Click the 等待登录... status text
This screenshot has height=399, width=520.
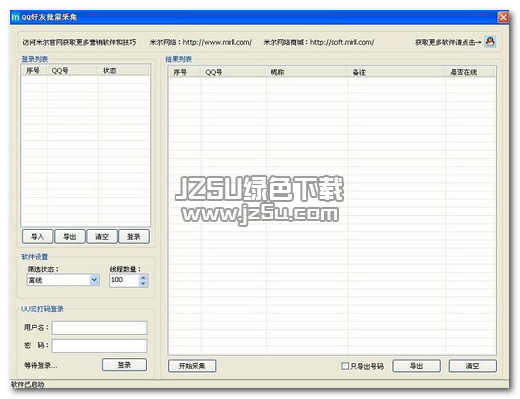(41, 366)
